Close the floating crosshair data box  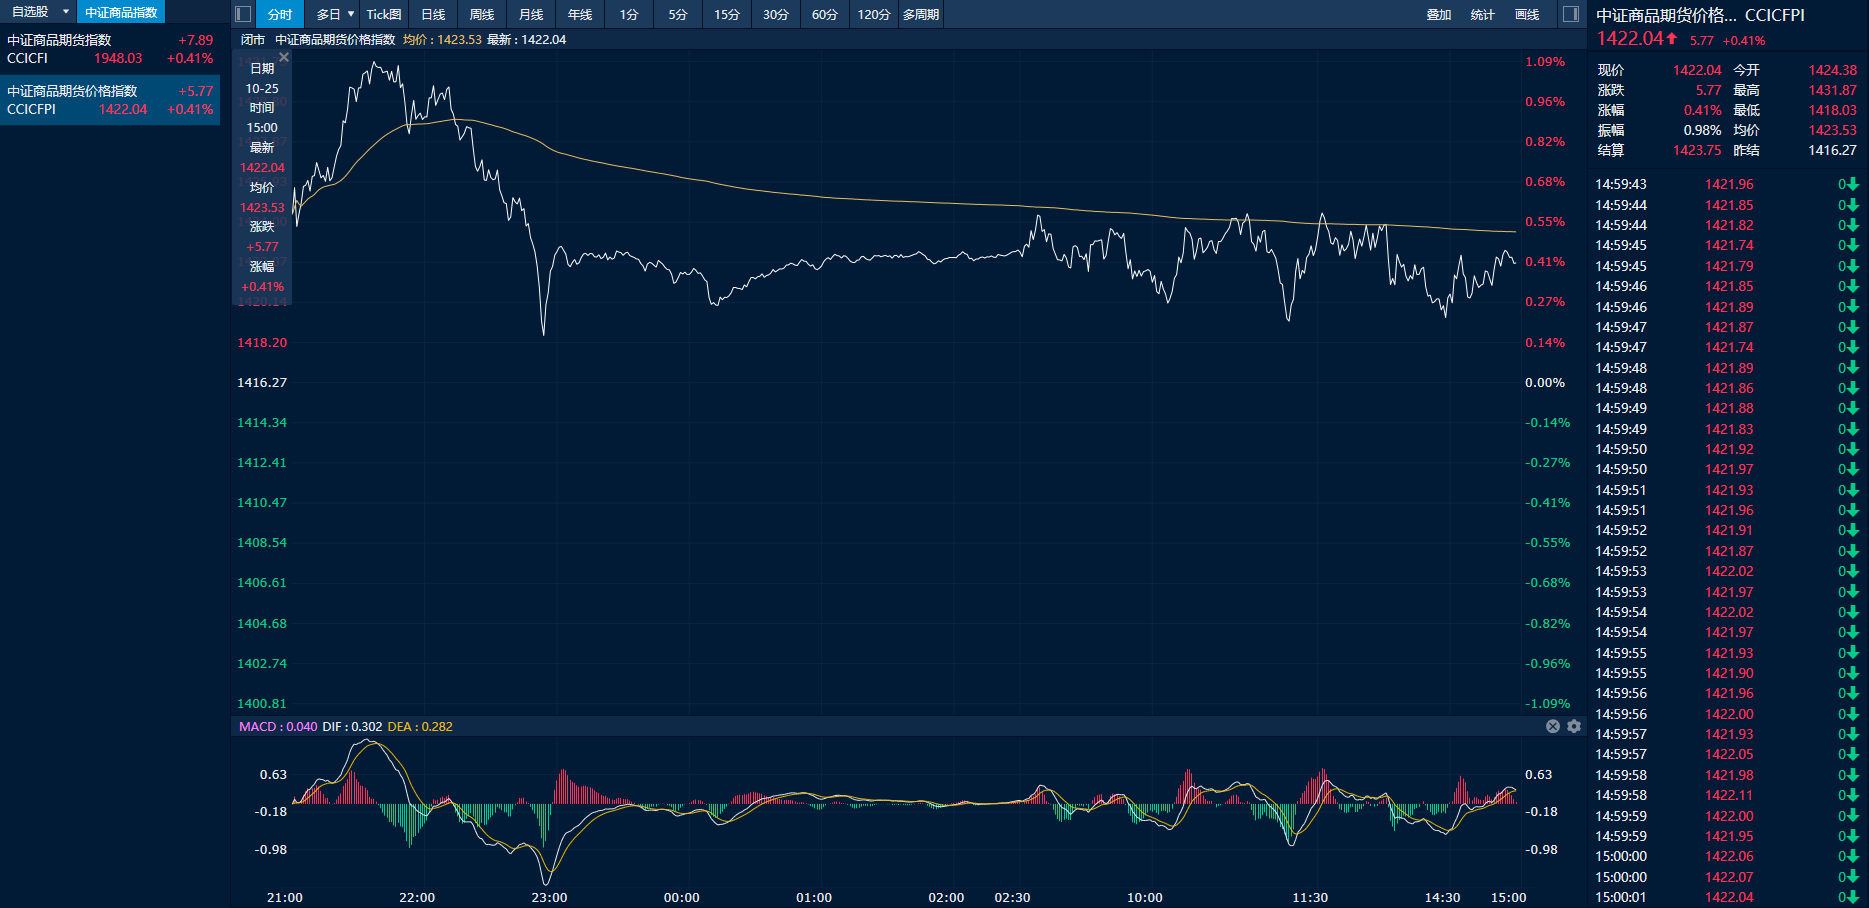pos(284,57)
